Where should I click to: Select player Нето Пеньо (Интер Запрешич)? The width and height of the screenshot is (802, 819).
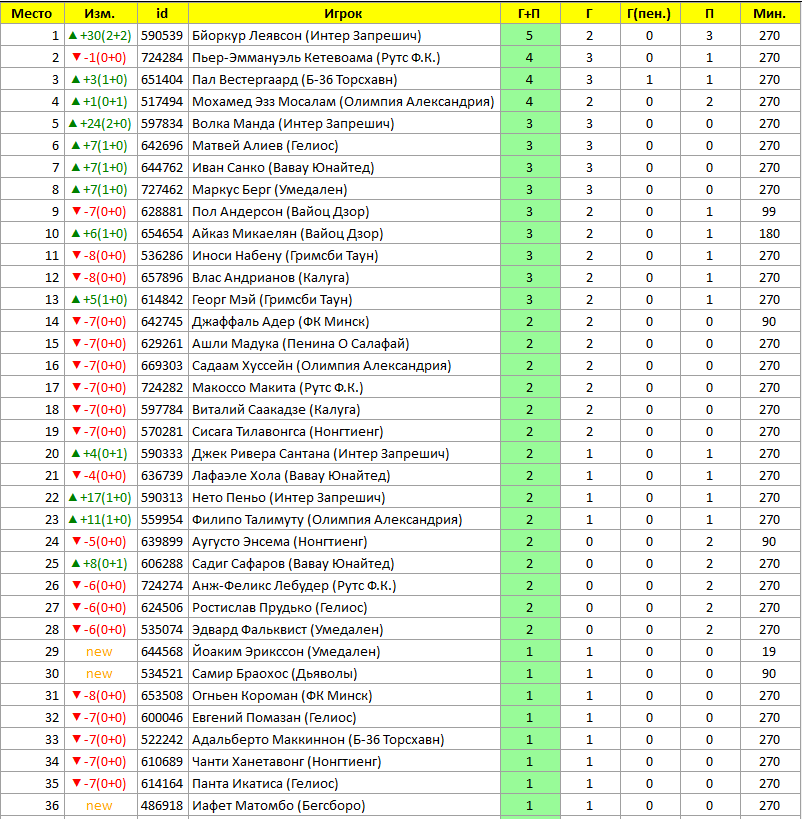[x=288, y=497]
